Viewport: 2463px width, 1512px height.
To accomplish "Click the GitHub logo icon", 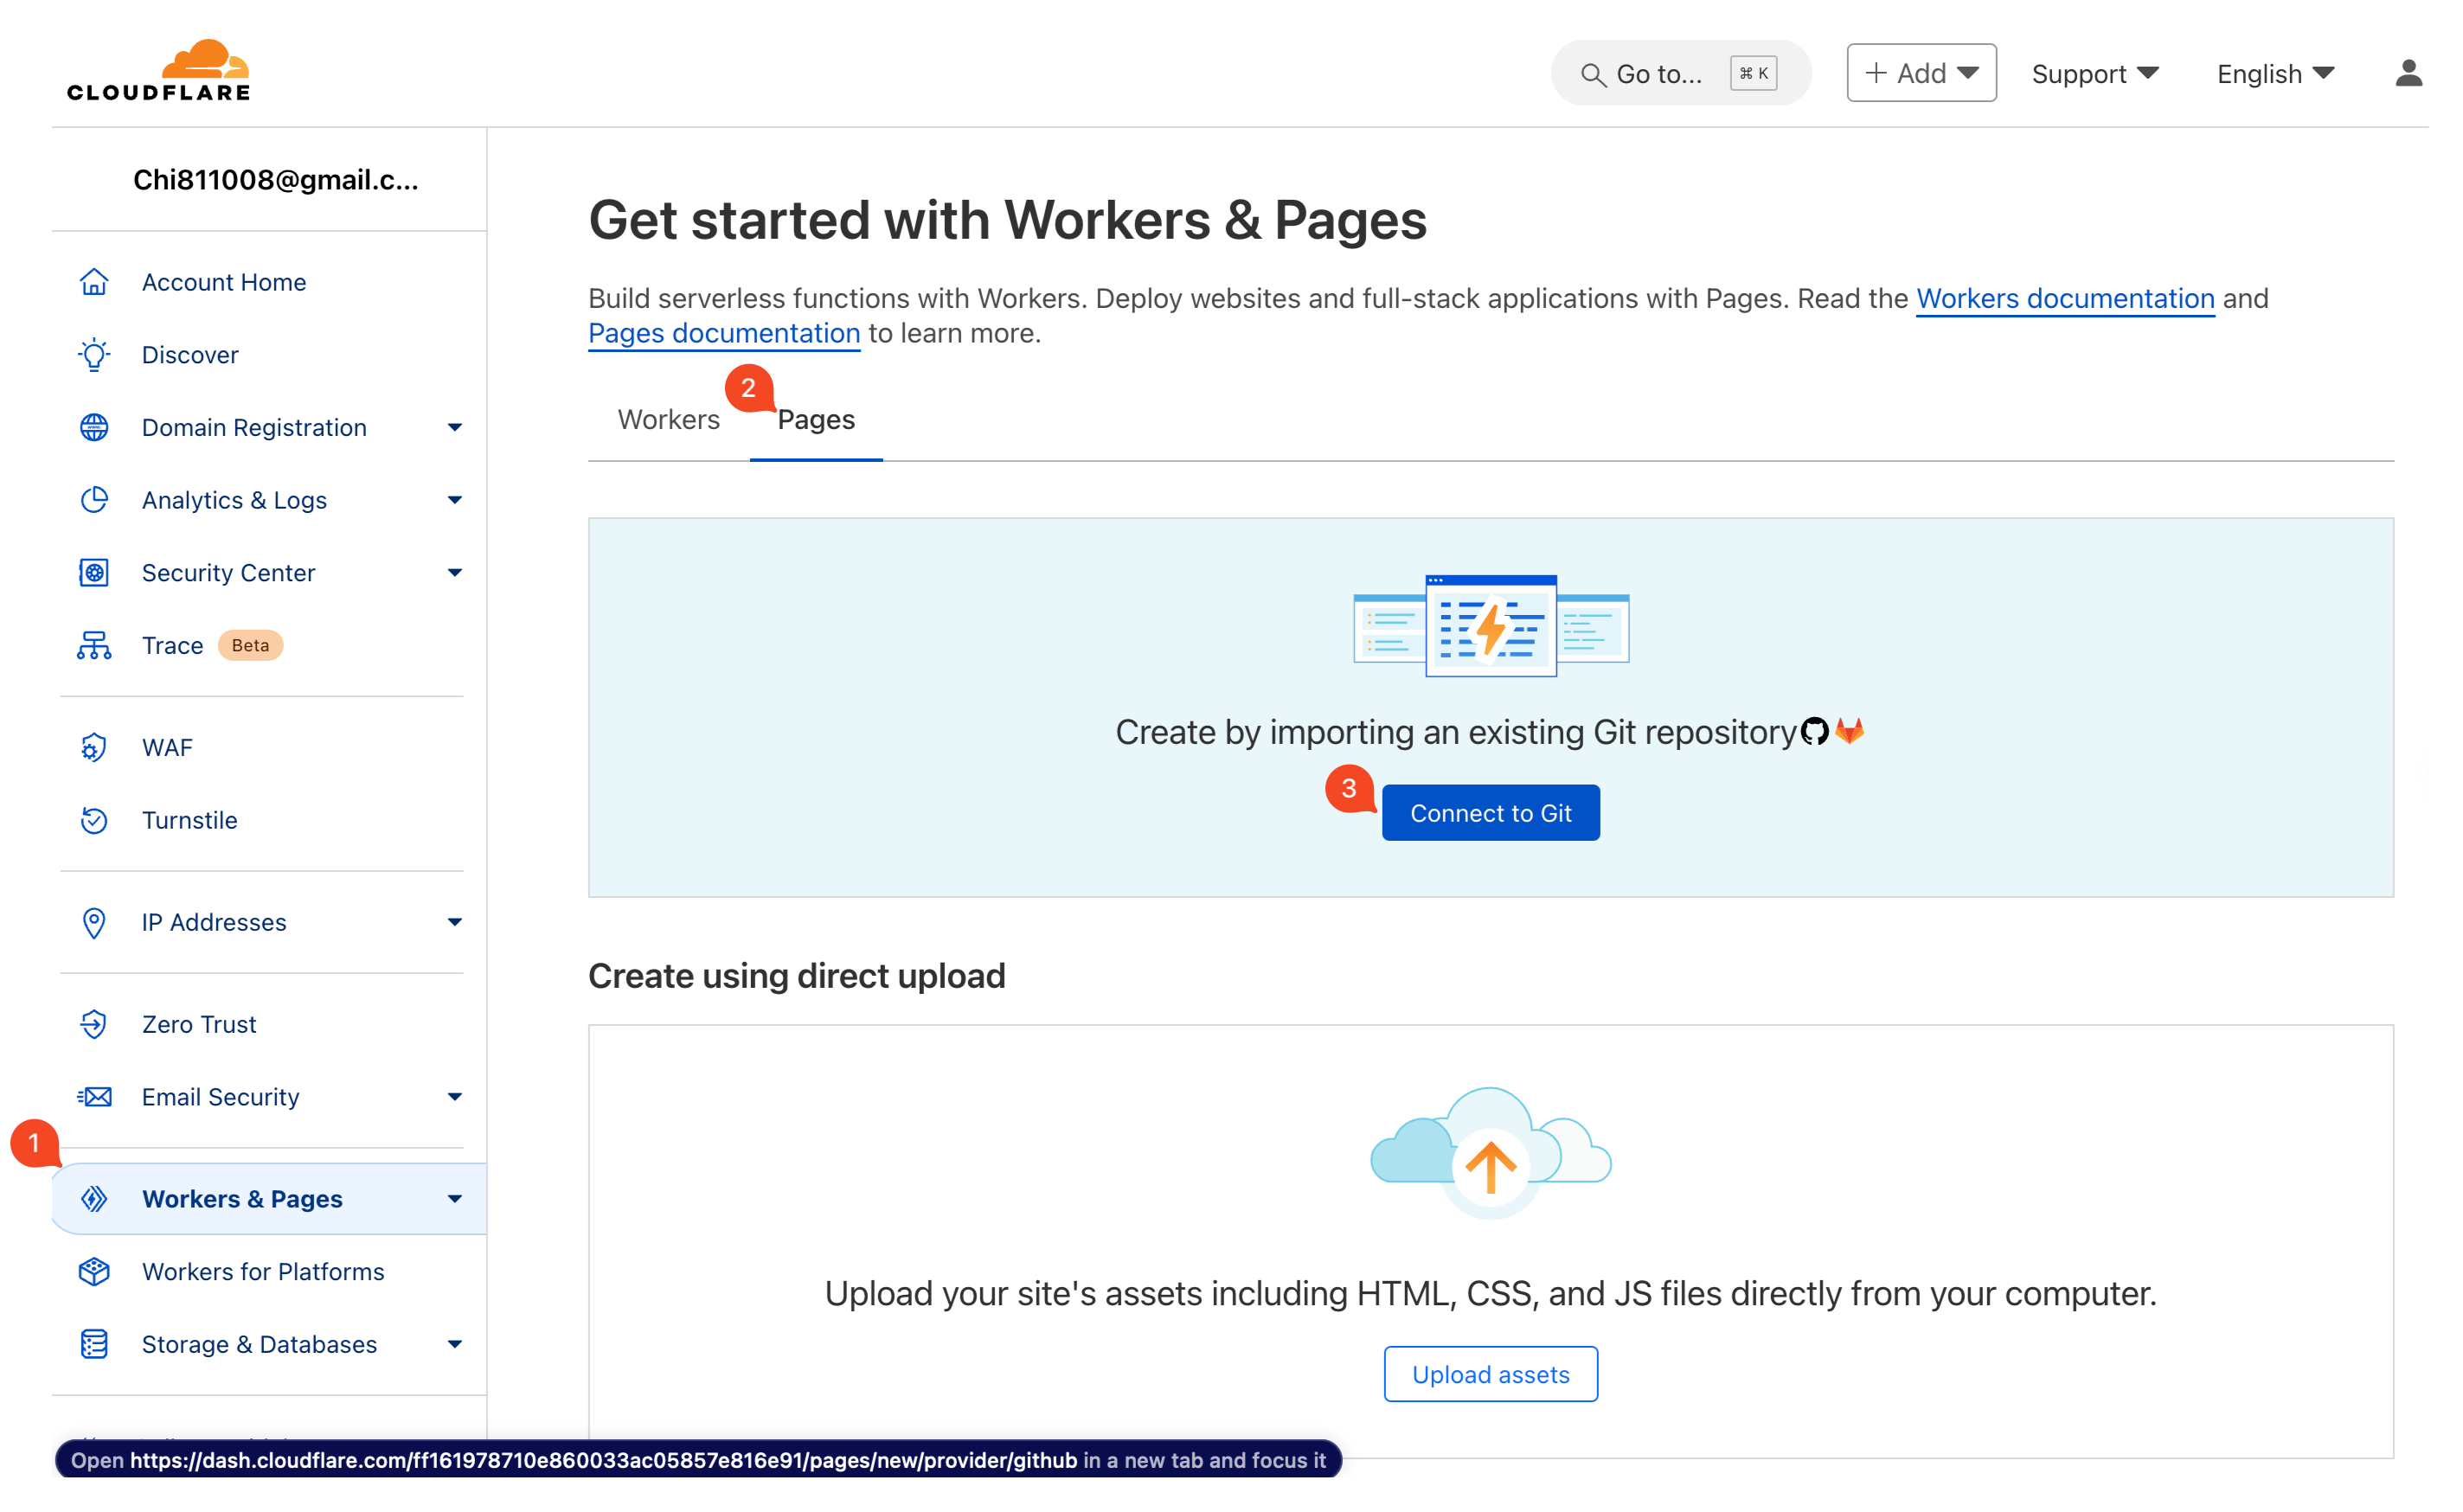I will point(1814,731).
